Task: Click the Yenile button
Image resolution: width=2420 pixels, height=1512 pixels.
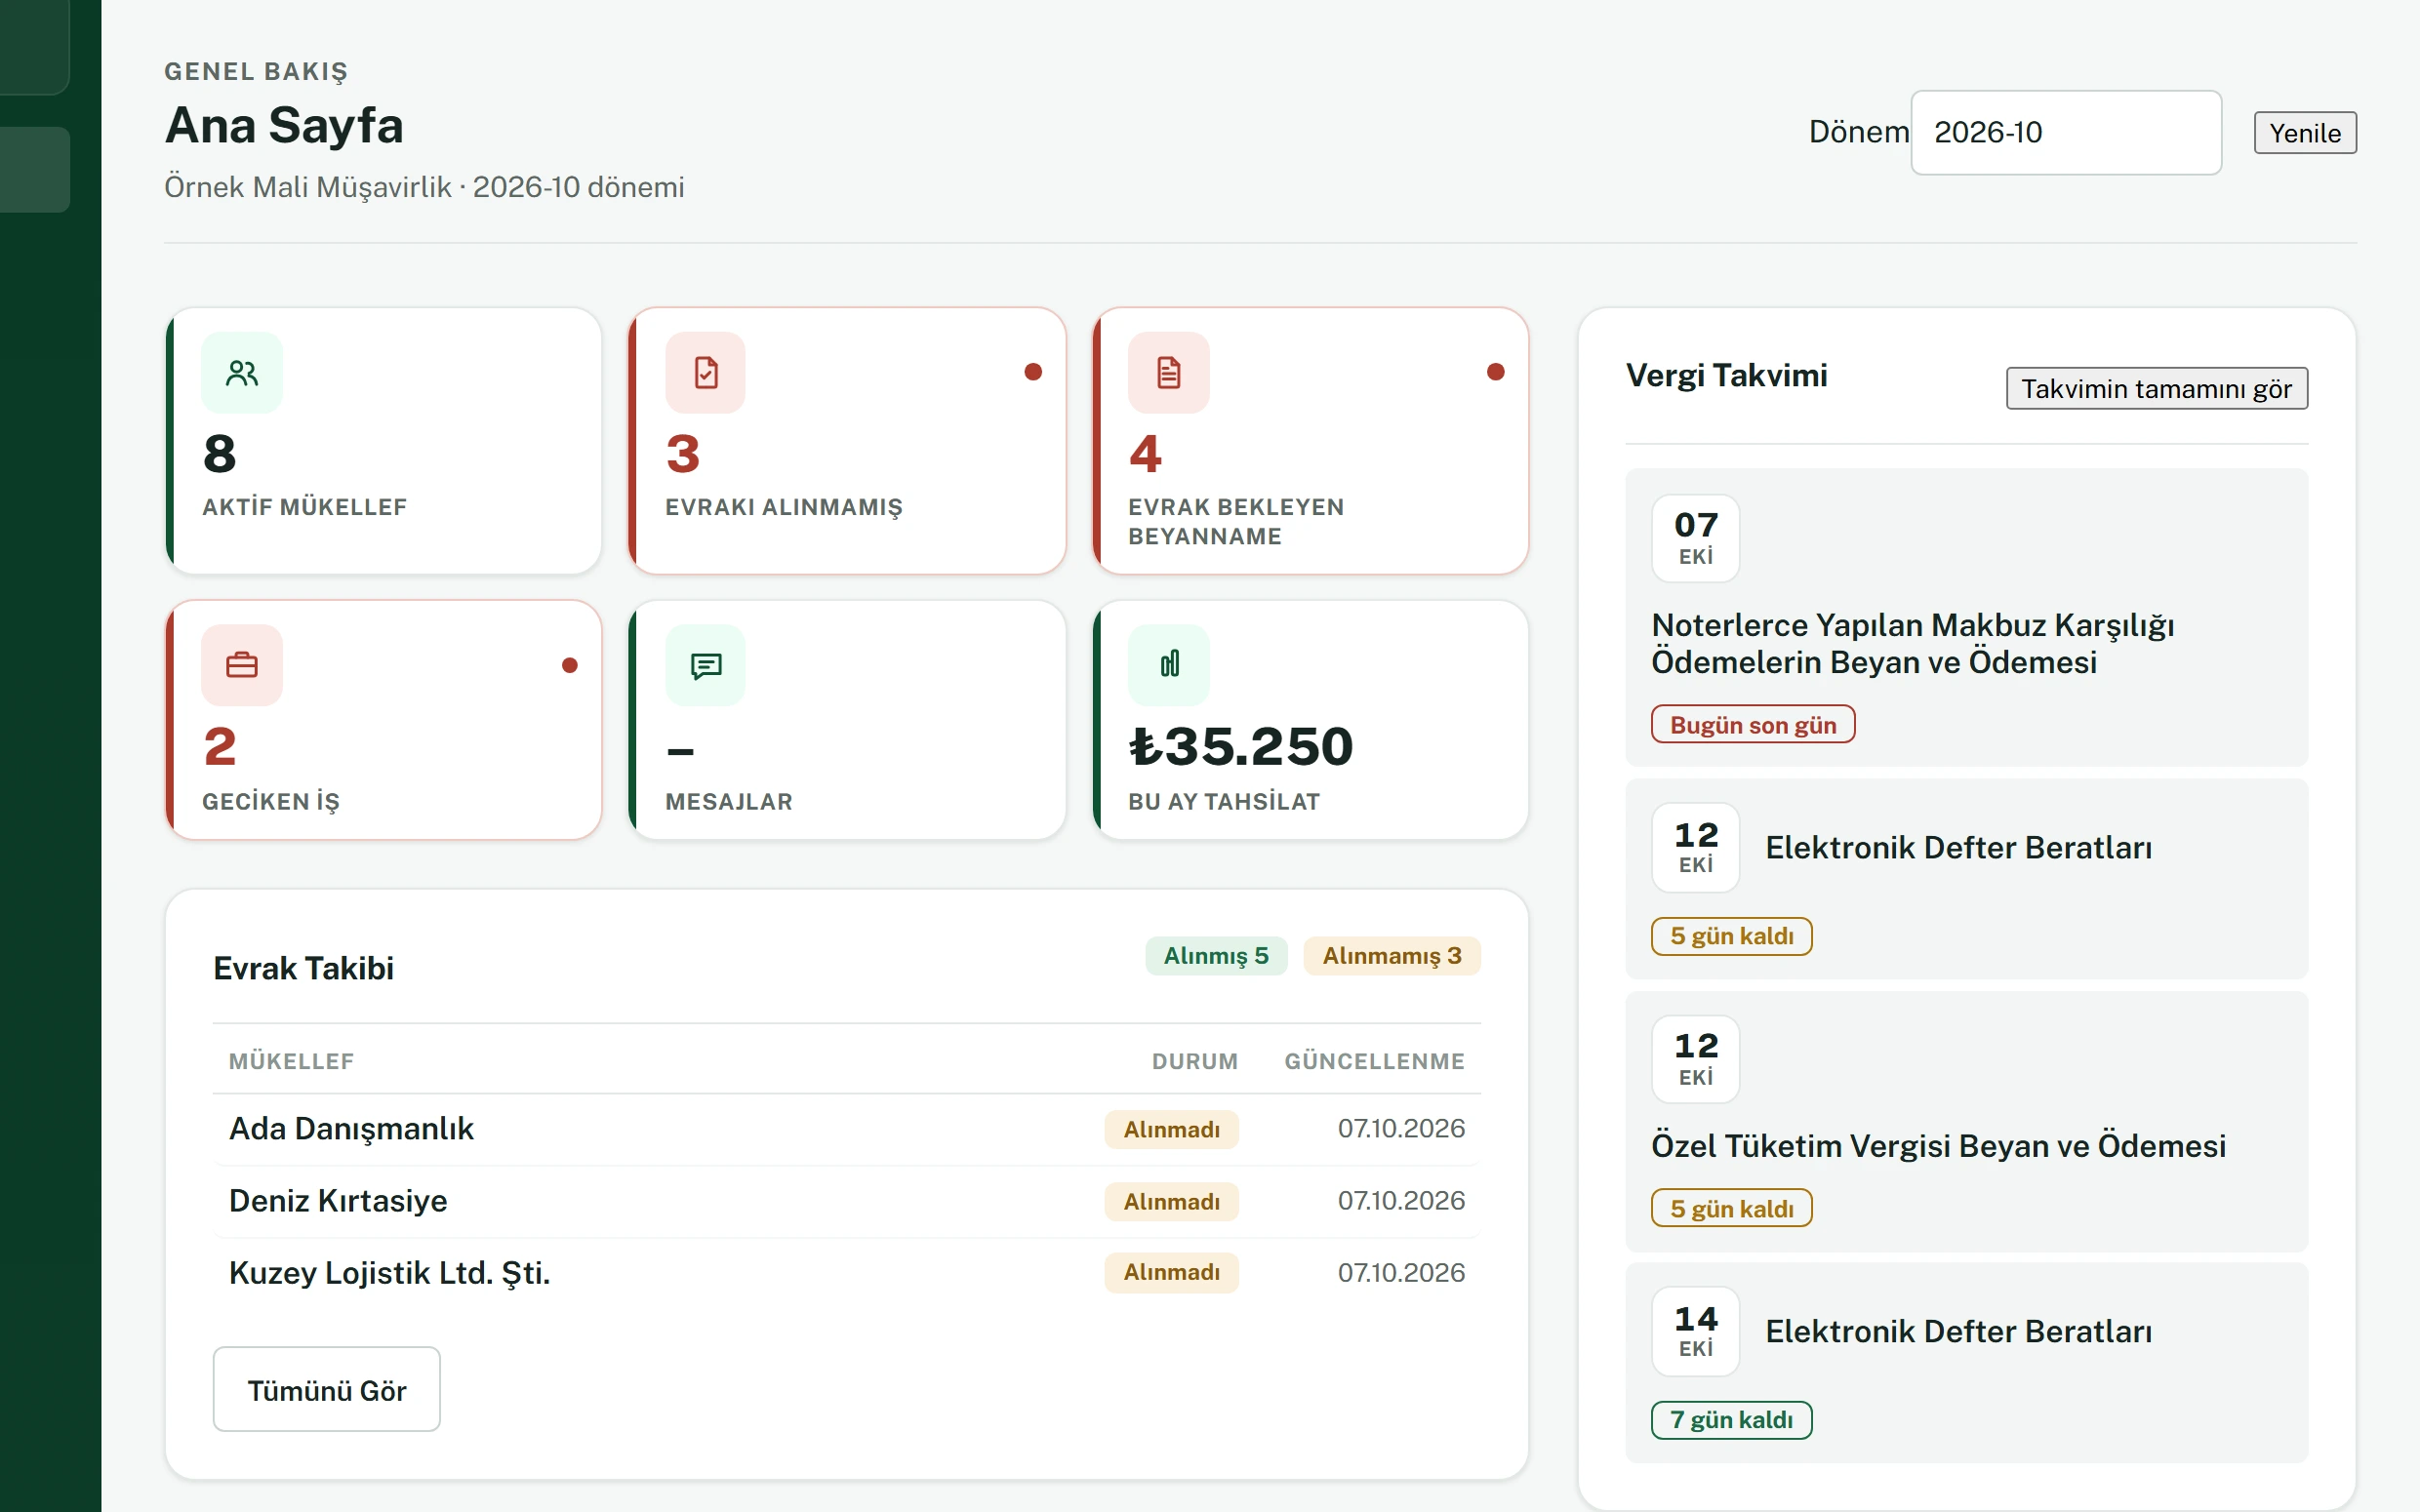Action: (2305, 133)
